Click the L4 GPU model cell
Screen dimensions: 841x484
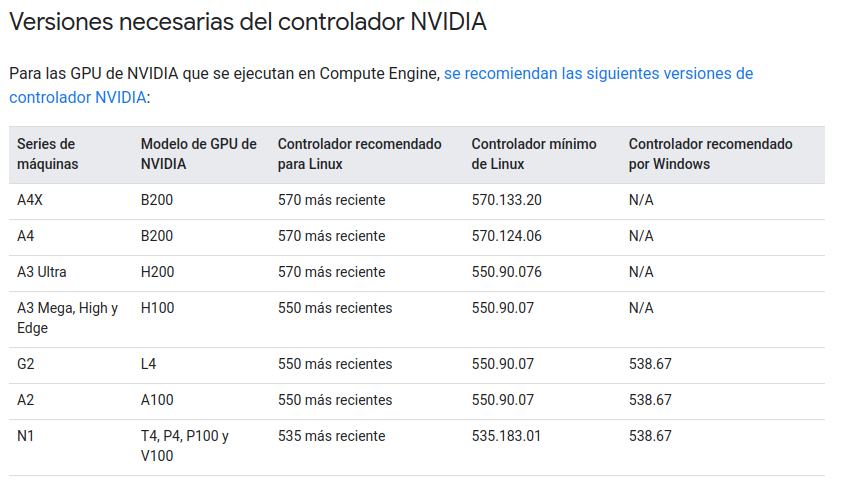pyautogui.click(x=149, y=364)
